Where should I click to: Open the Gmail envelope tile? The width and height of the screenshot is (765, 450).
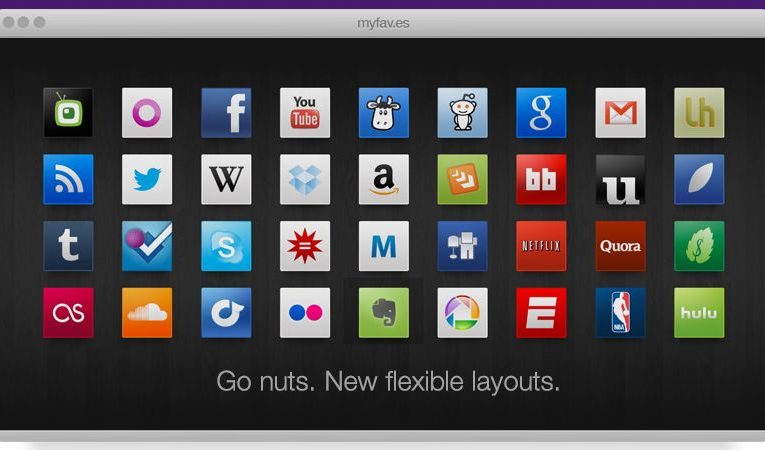pos(621,113)
